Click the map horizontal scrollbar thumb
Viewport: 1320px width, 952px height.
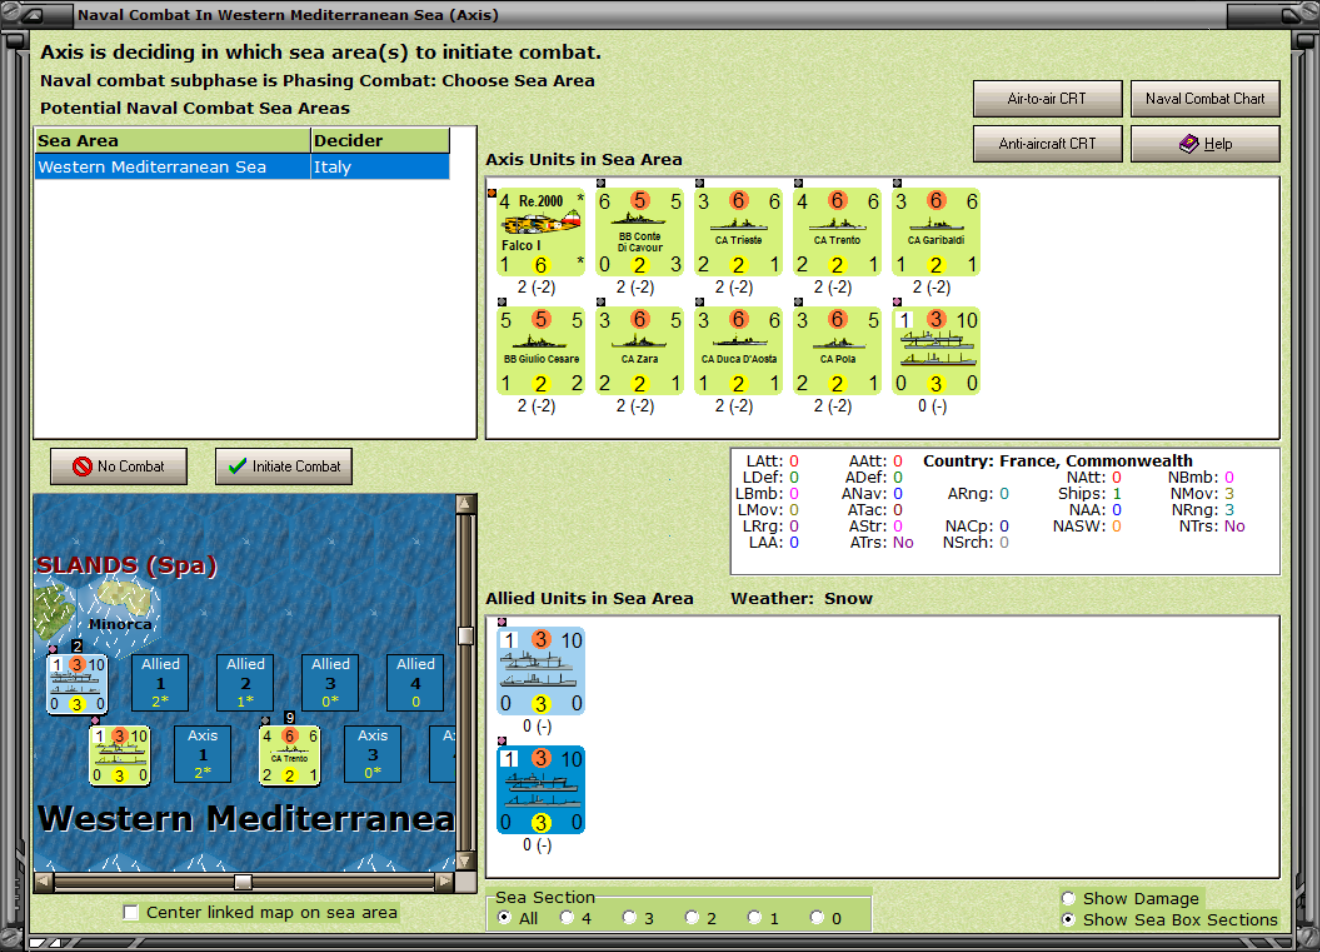tap(243, 881)
